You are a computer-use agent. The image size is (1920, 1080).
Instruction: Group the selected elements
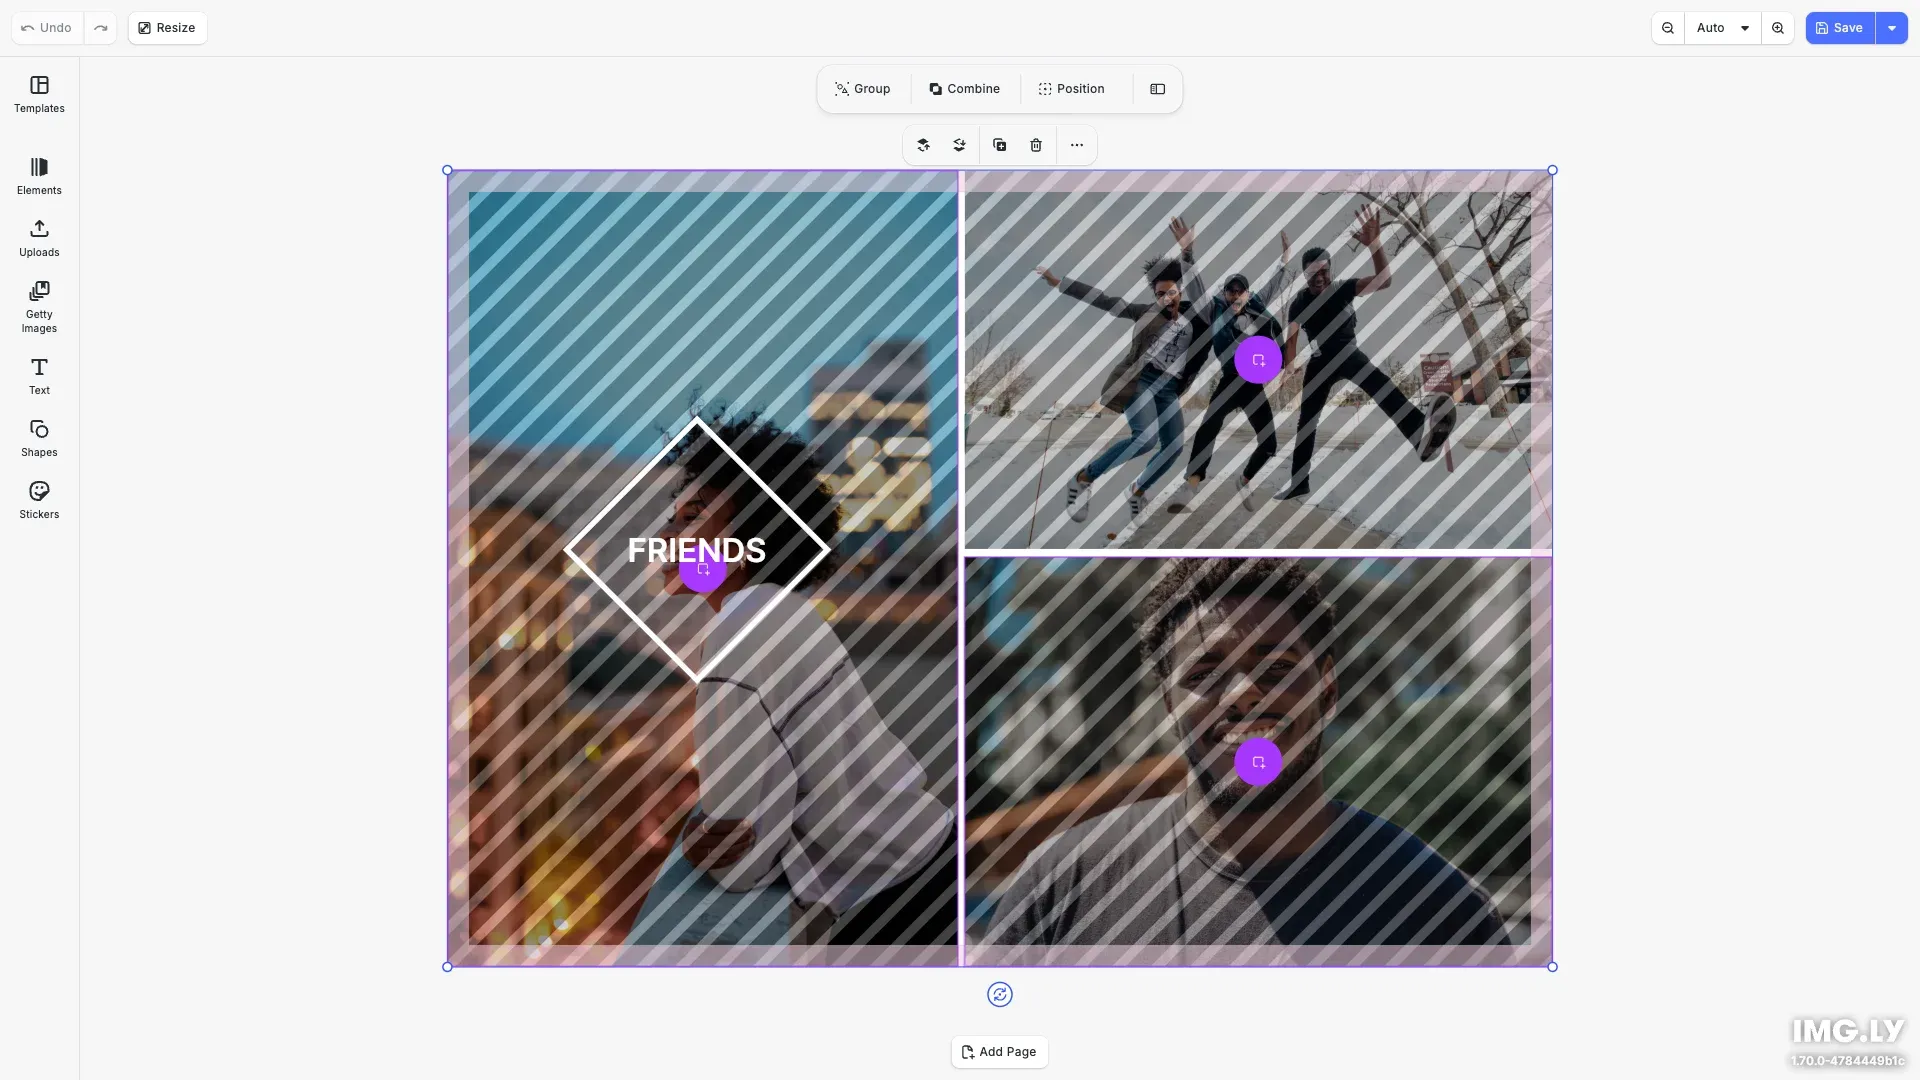pyautogui.click(x=862, y=89)
